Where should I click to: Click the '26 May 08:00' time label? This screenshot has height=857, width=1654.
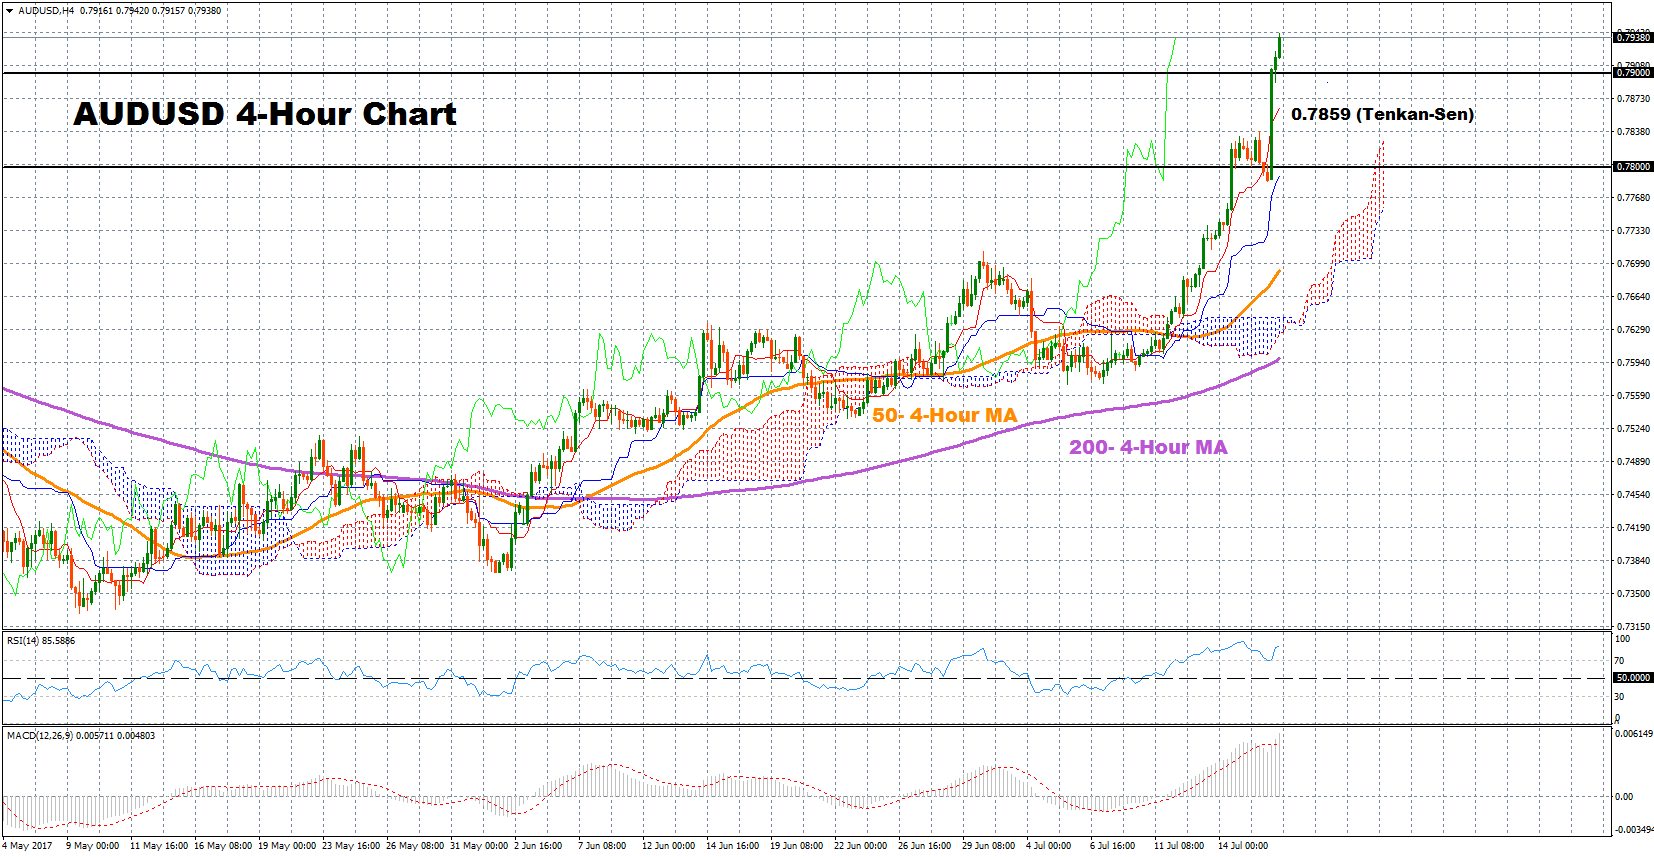pos(415,846)
